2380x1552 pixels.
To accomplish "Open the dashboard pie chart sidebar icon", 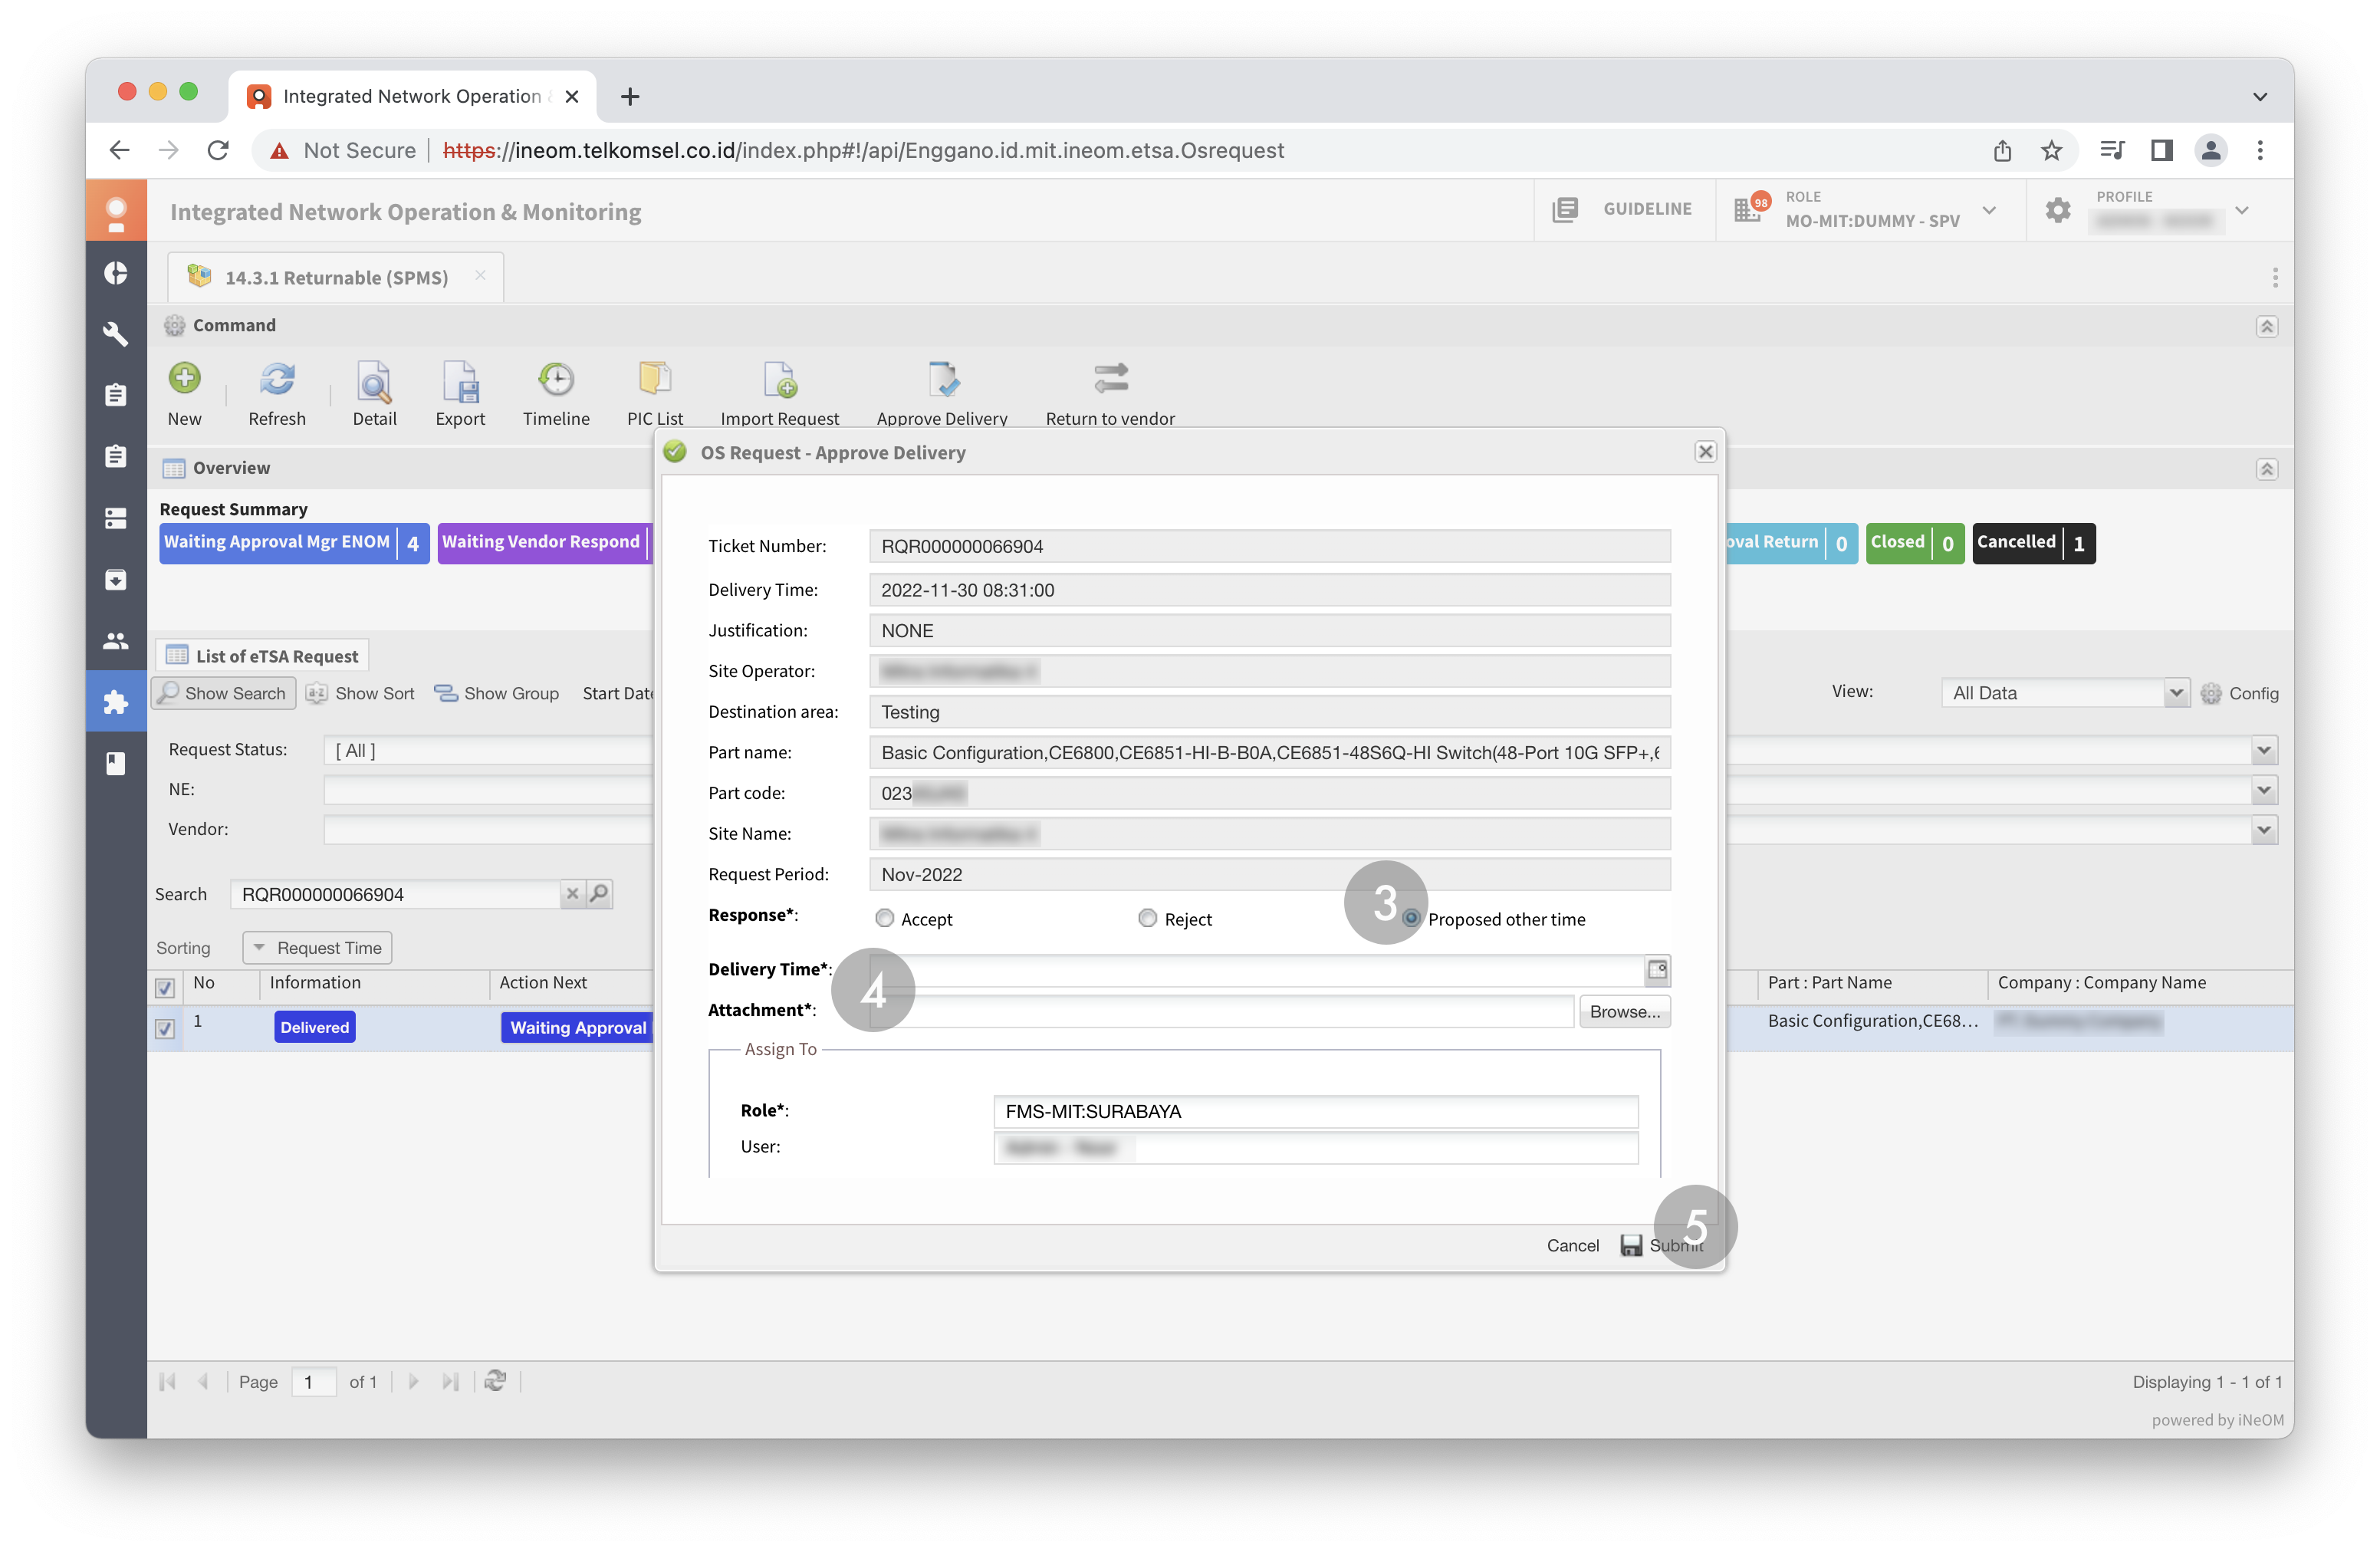I will click(x=116, y=273).
